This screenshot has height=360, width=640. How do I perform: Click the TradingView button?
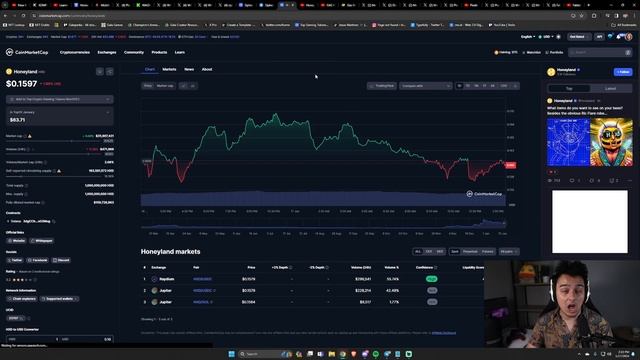(x=382, y=86)
